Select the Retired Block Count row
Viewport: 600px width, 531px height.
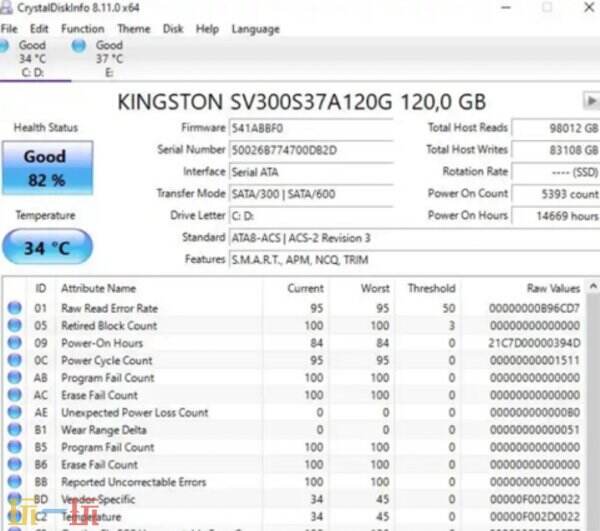(295, 326)
